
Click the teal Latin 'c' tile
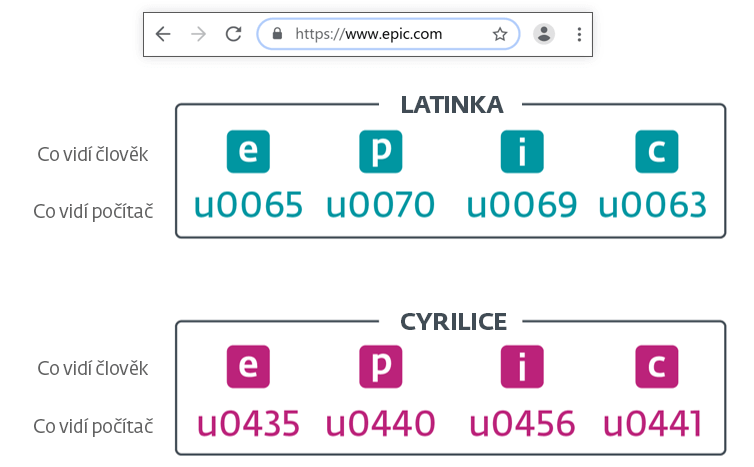click(x=657, y=151)
